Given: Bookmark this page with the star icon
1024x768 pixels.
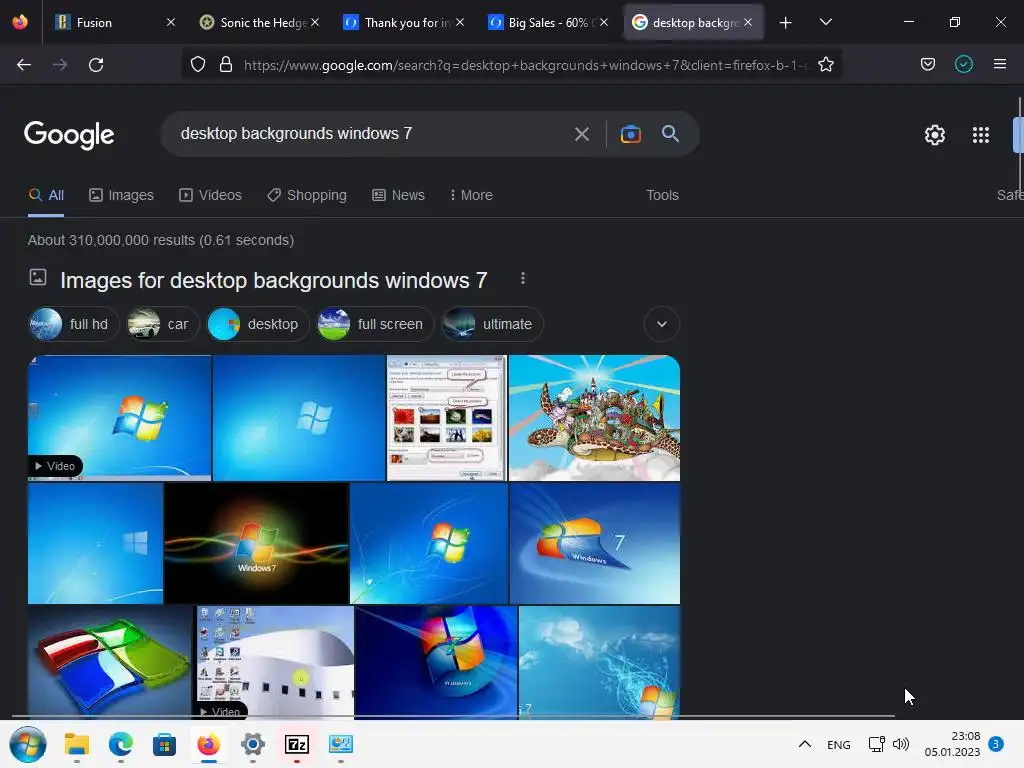Looking at the screenshot, I should click(825, 65).
